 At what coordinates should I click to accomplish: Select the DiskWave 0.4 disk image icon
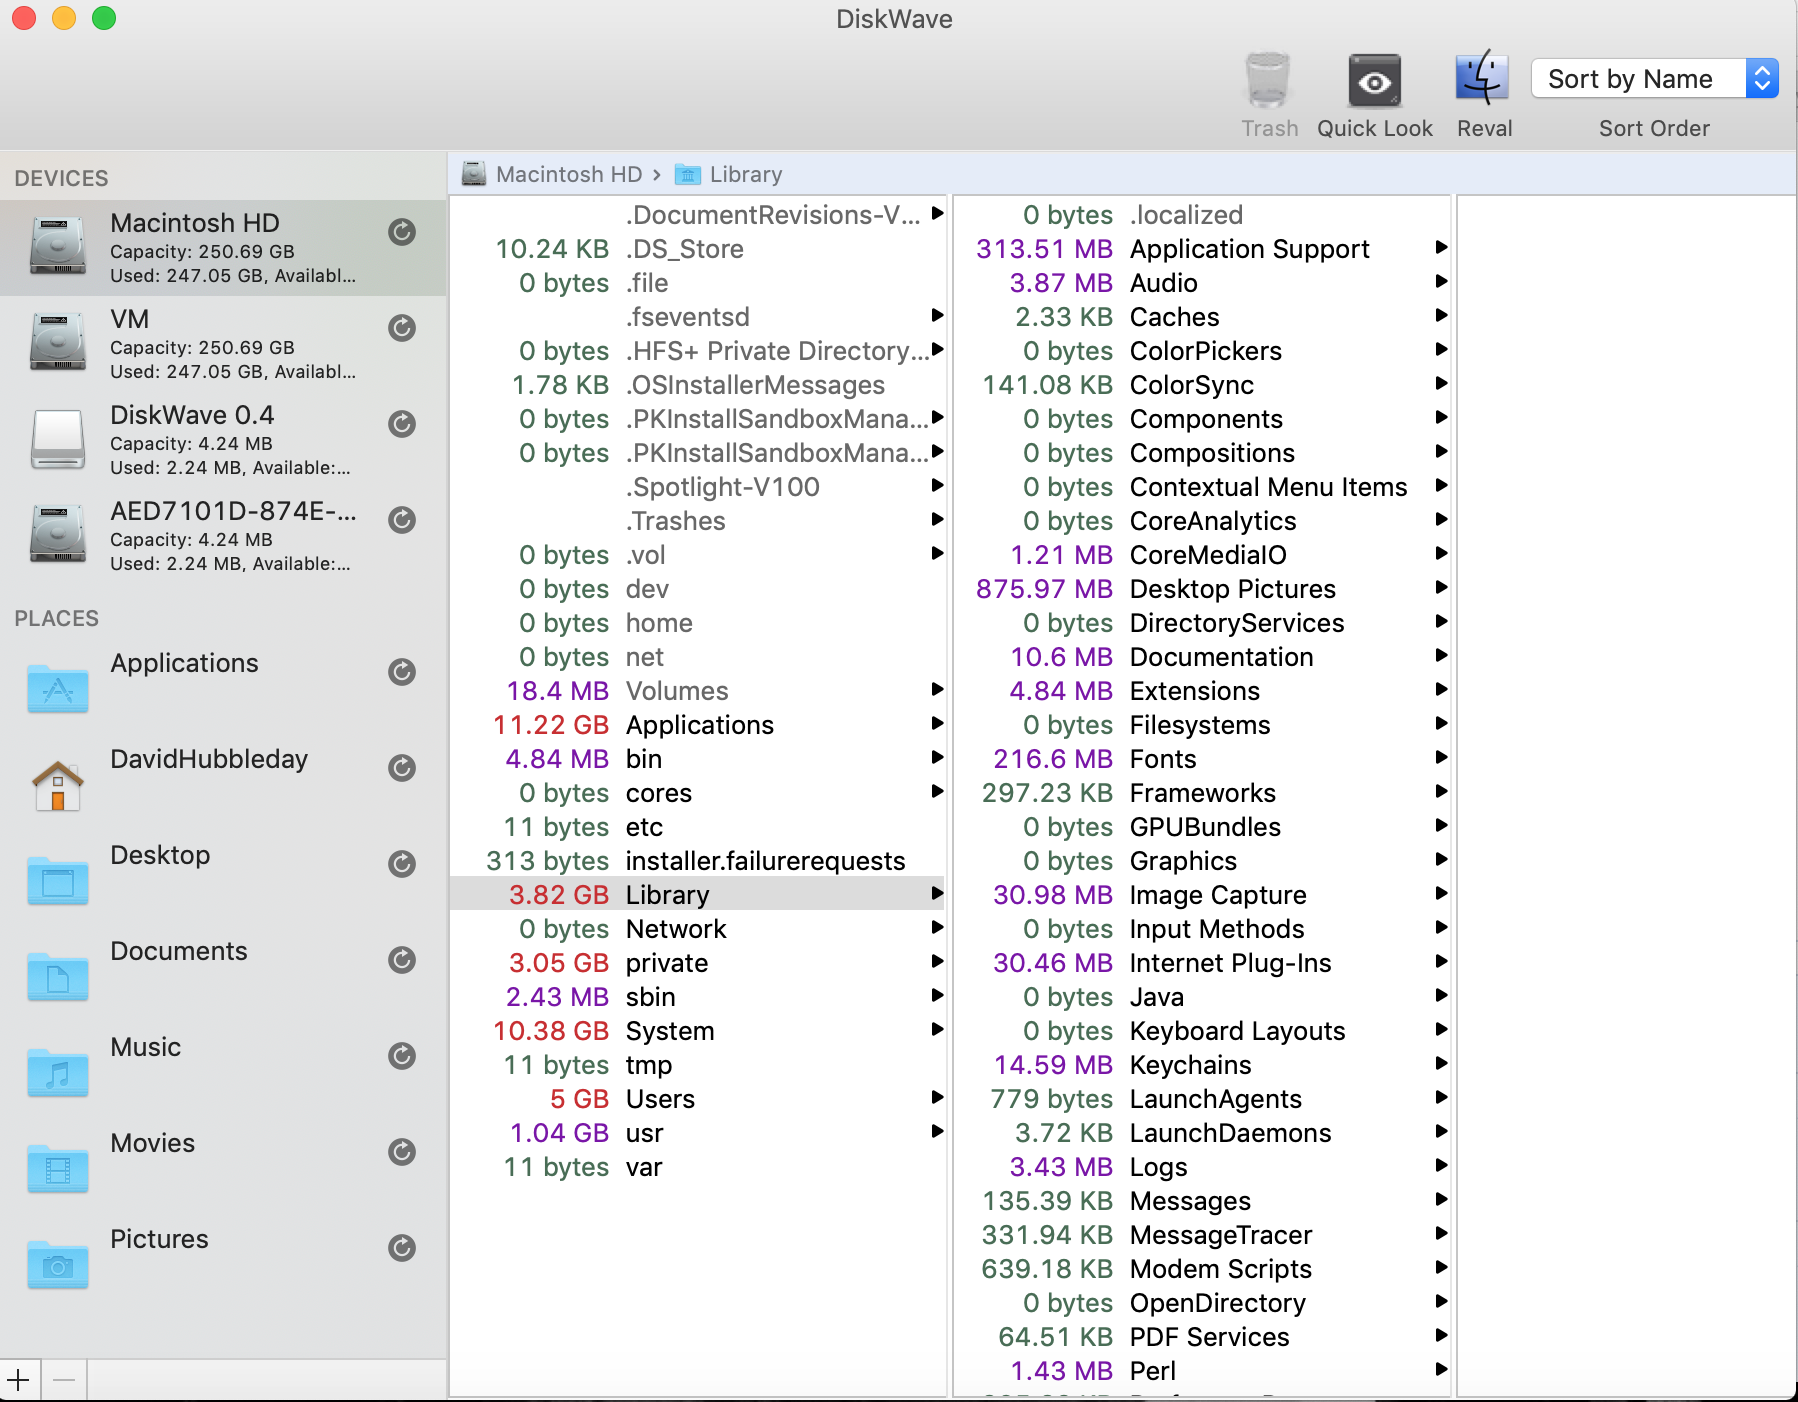pos(57,438)
